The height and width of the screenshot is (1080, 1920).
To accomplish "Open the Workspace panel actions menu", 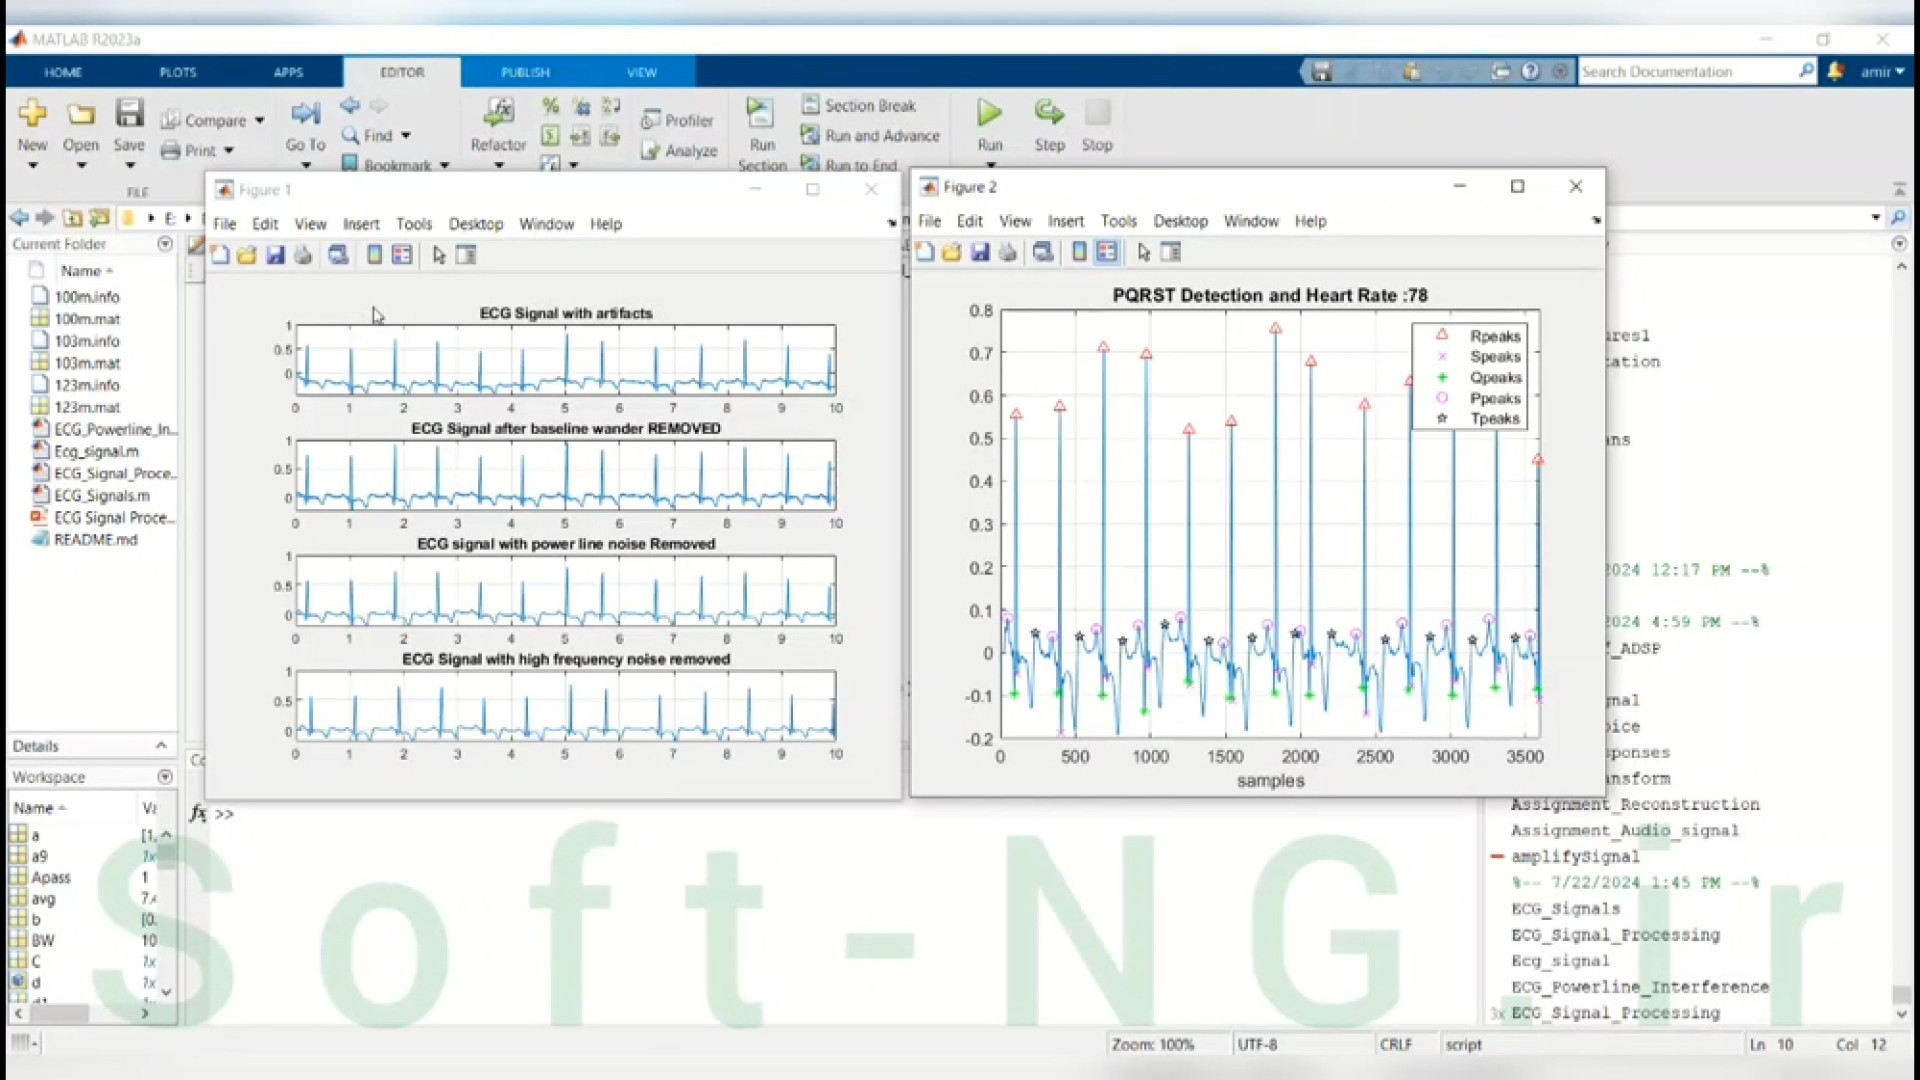I will click(165, 777).
